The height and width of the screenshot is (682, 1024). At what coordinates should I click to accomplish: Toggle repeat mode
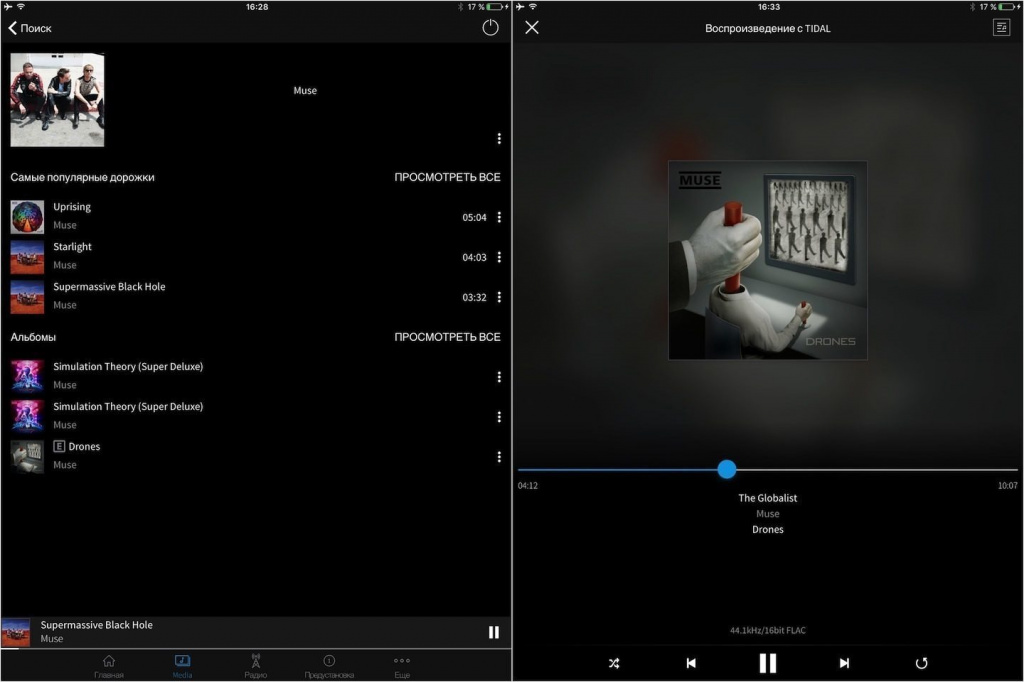(x=921, y=663)
